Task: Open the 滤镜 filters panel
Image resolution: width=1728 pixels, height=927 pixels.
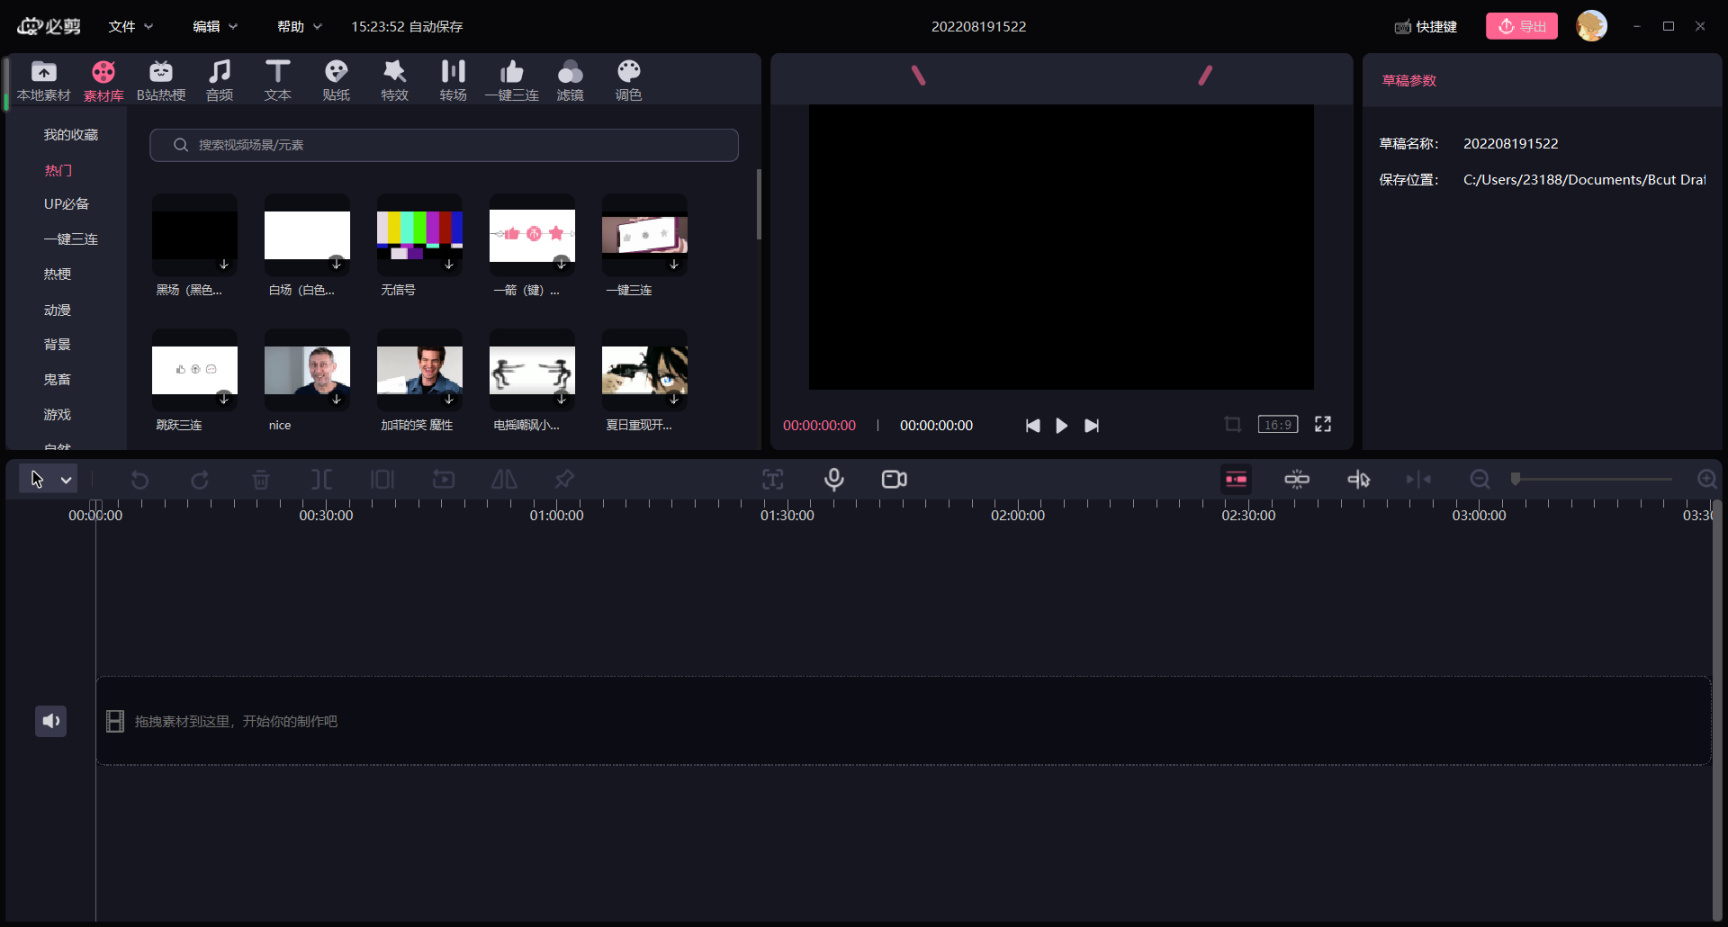Action: tap(570, 81)
